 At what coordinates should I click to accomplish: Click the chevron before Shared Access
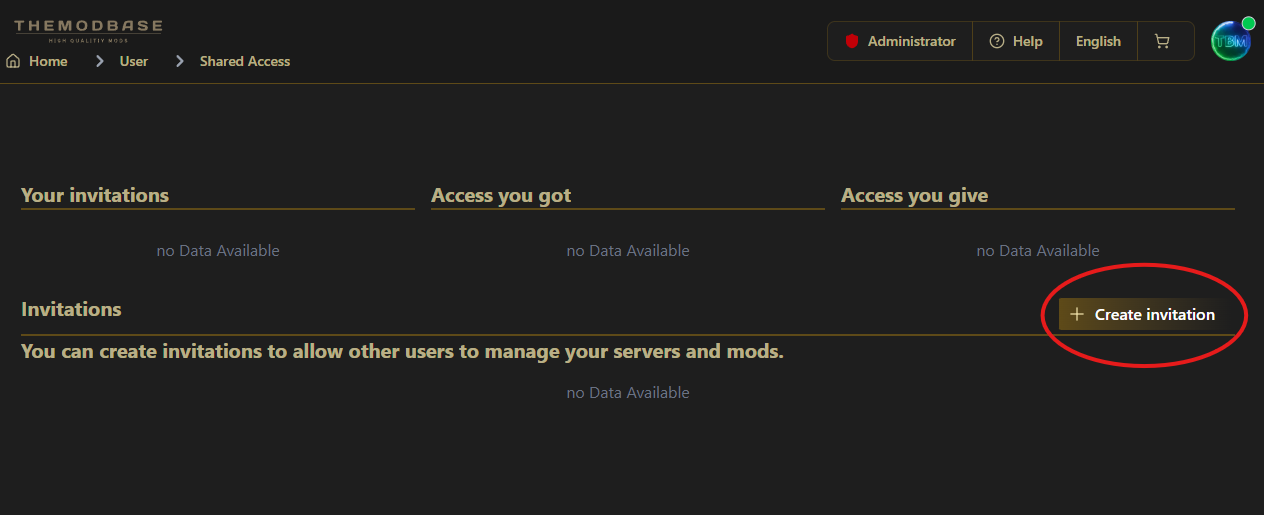pyautogui.click(x=180, y=61)
